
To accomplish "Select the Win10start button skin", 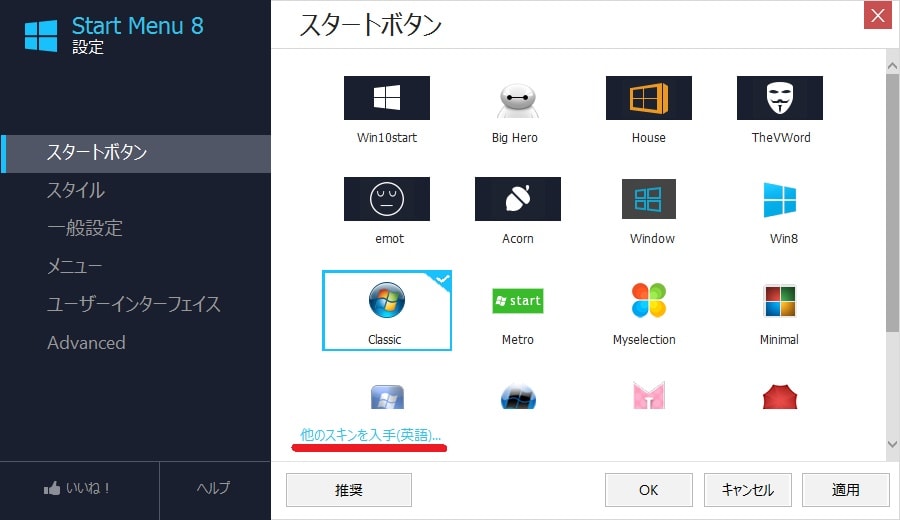I will pyautogui.click(x=387, y=98).
